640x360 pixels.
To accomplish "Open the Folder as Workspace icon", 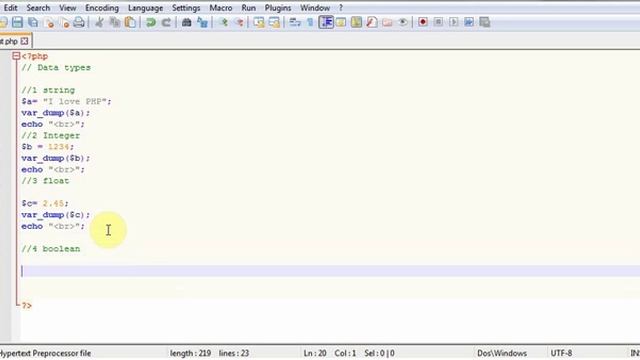I will [387, 22].
